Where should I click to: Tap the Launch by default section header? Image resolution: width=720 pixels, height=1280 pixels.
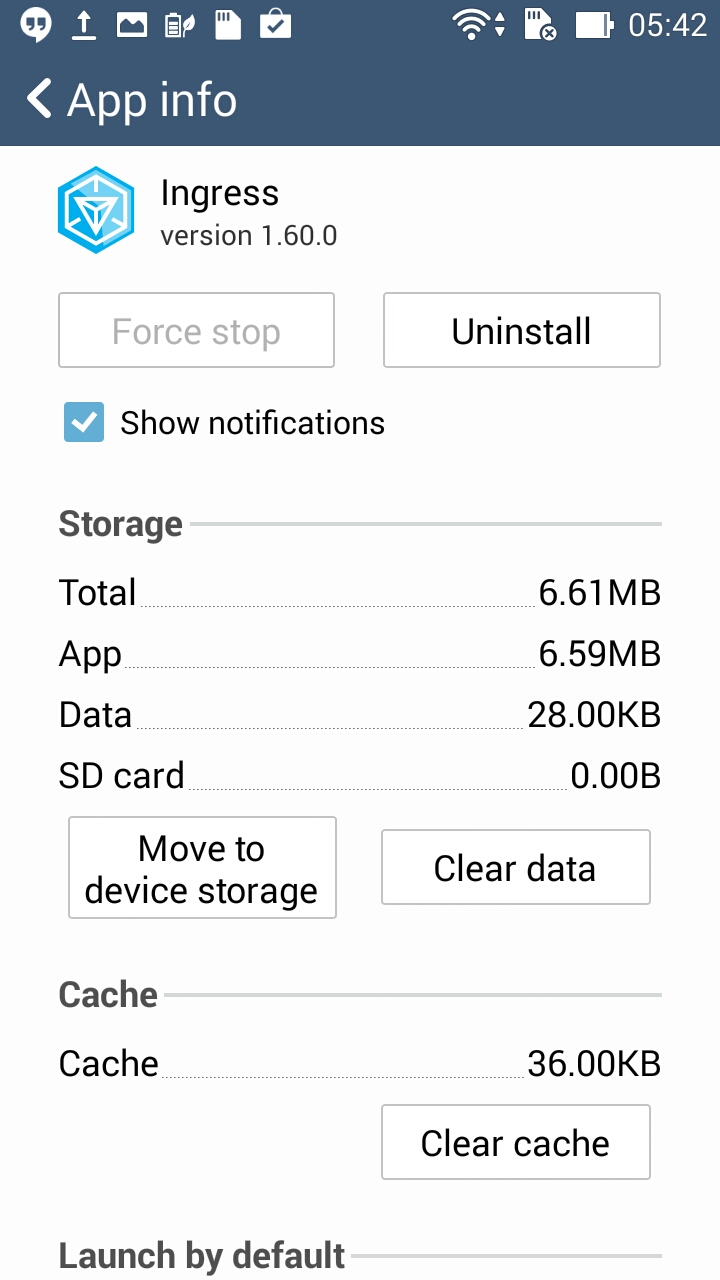coord(202,1255)
